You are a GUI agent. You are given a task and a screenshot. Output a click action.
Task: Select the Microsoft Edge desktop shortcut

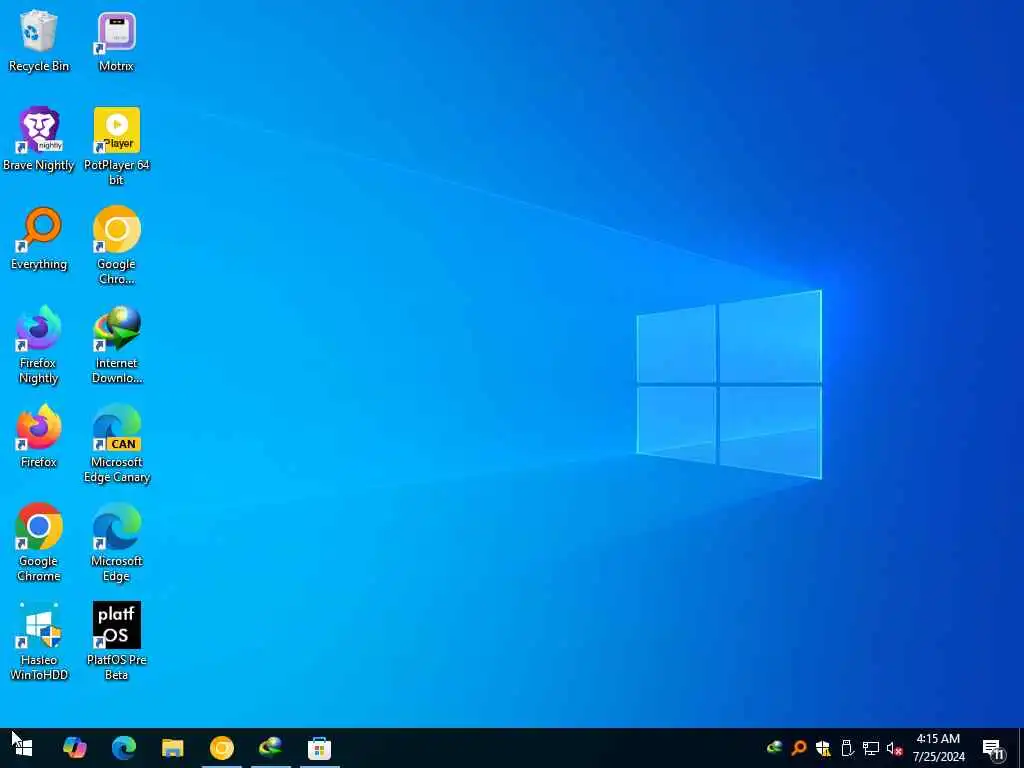[x=116, y=542]
